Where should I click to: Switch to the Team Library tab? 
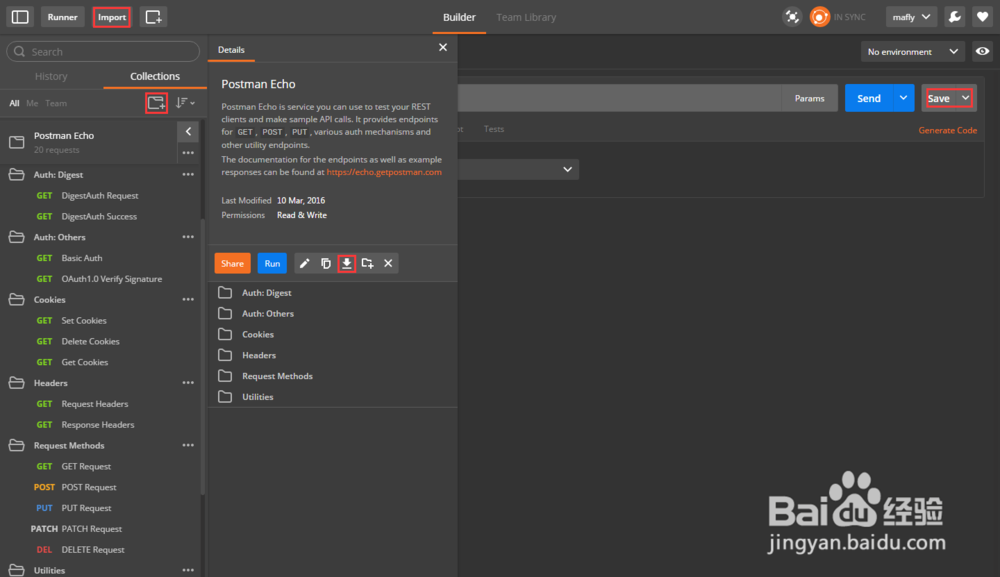coord(526,17)
